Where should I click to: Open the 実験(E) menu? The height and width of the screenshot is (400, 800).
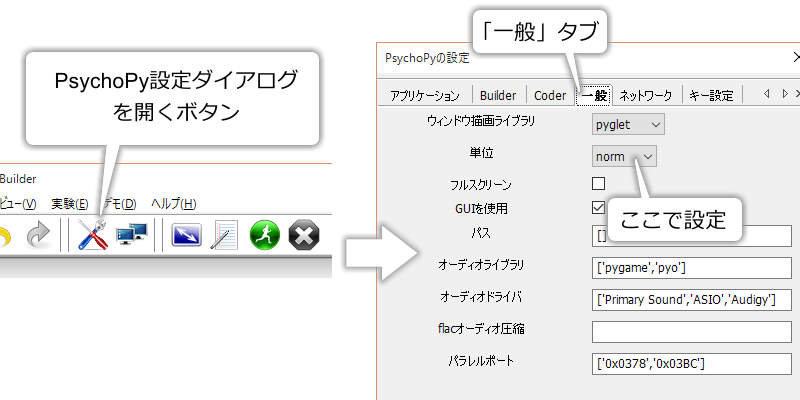69,204
